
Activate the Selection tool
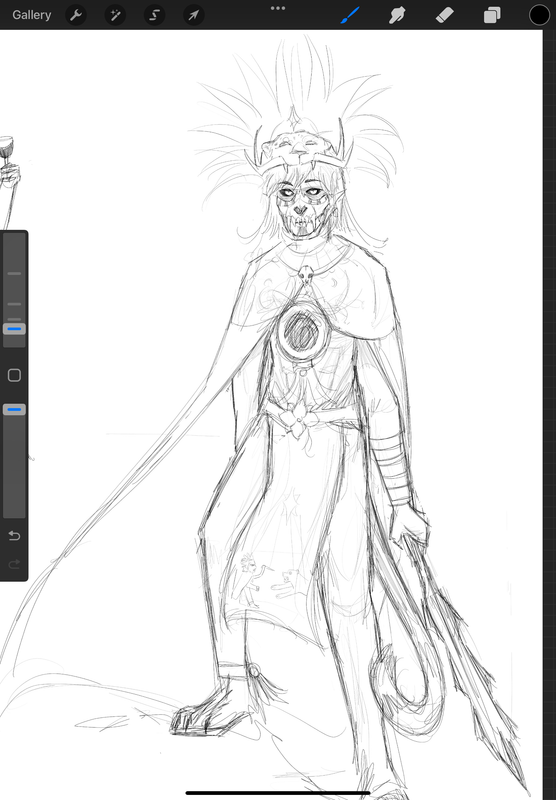(155, 15)
